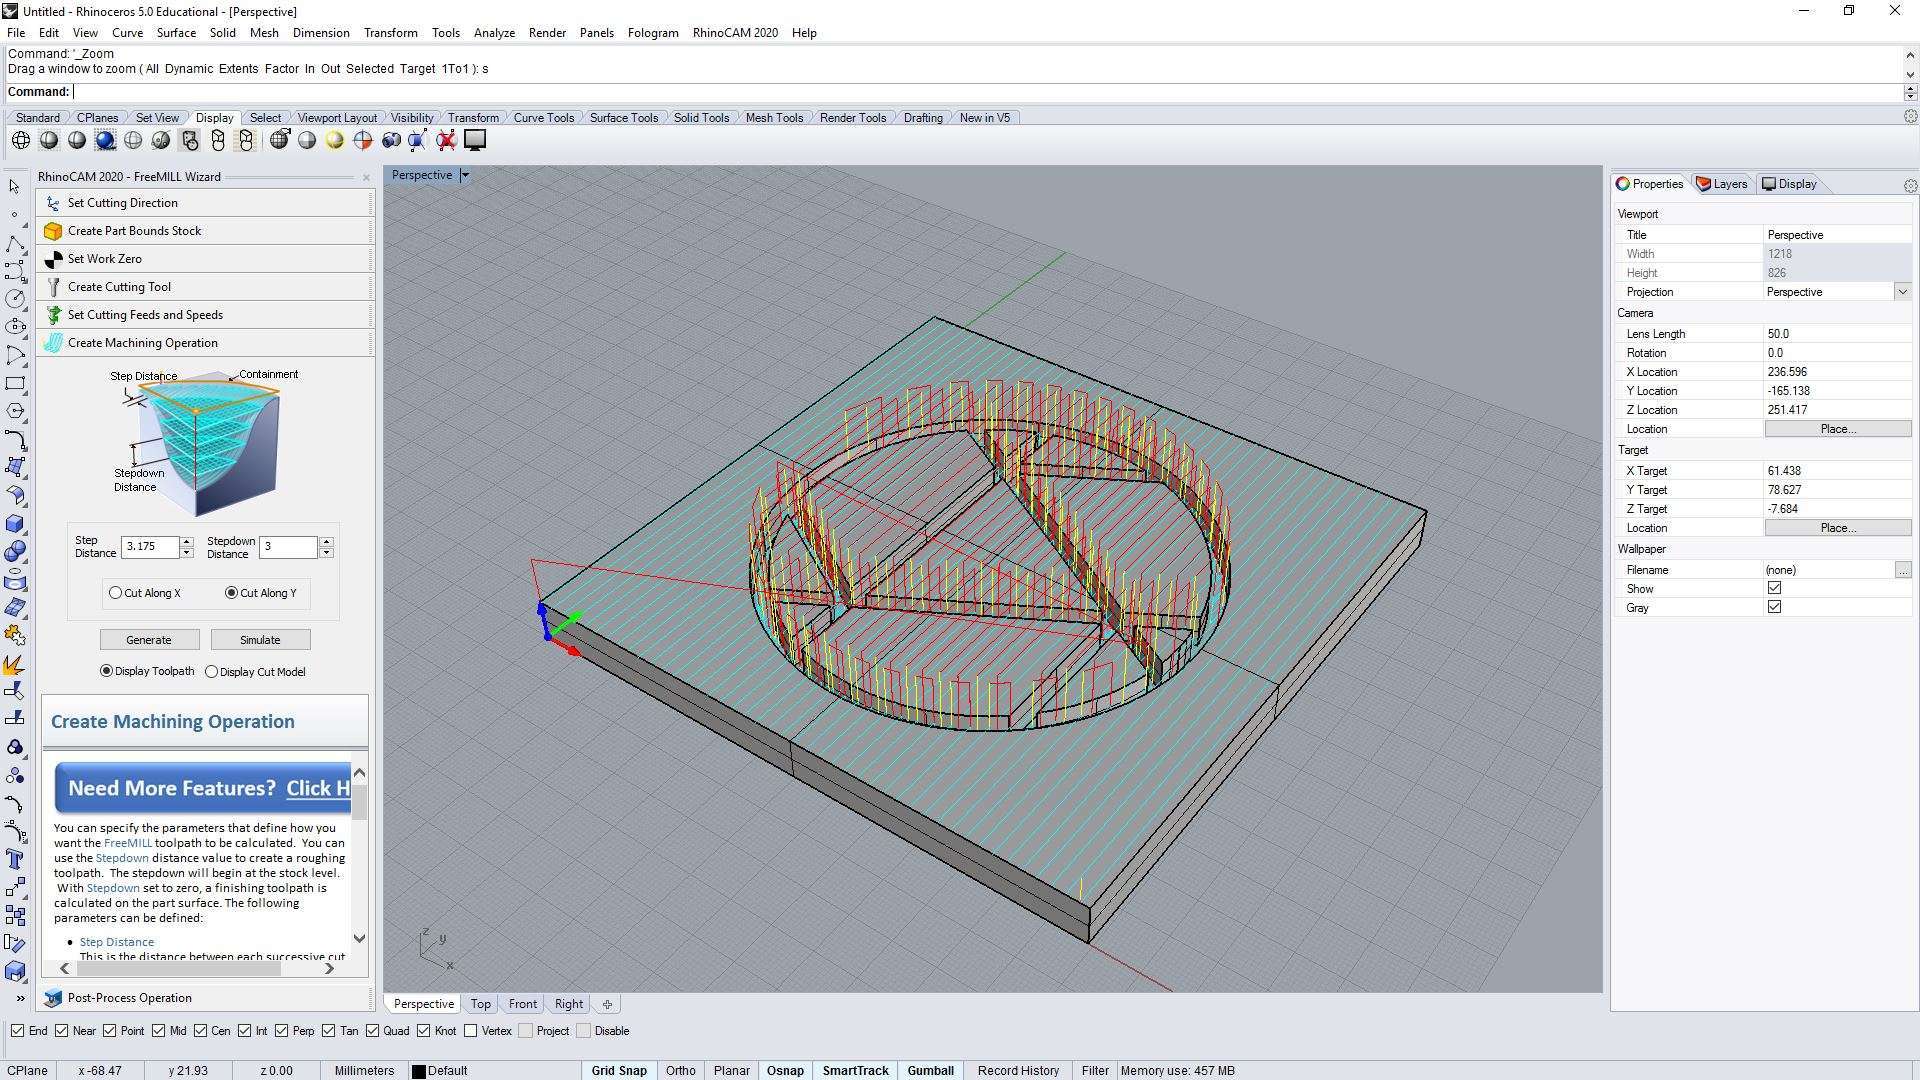Switch to the Right viewport tab

[569, 1004]
